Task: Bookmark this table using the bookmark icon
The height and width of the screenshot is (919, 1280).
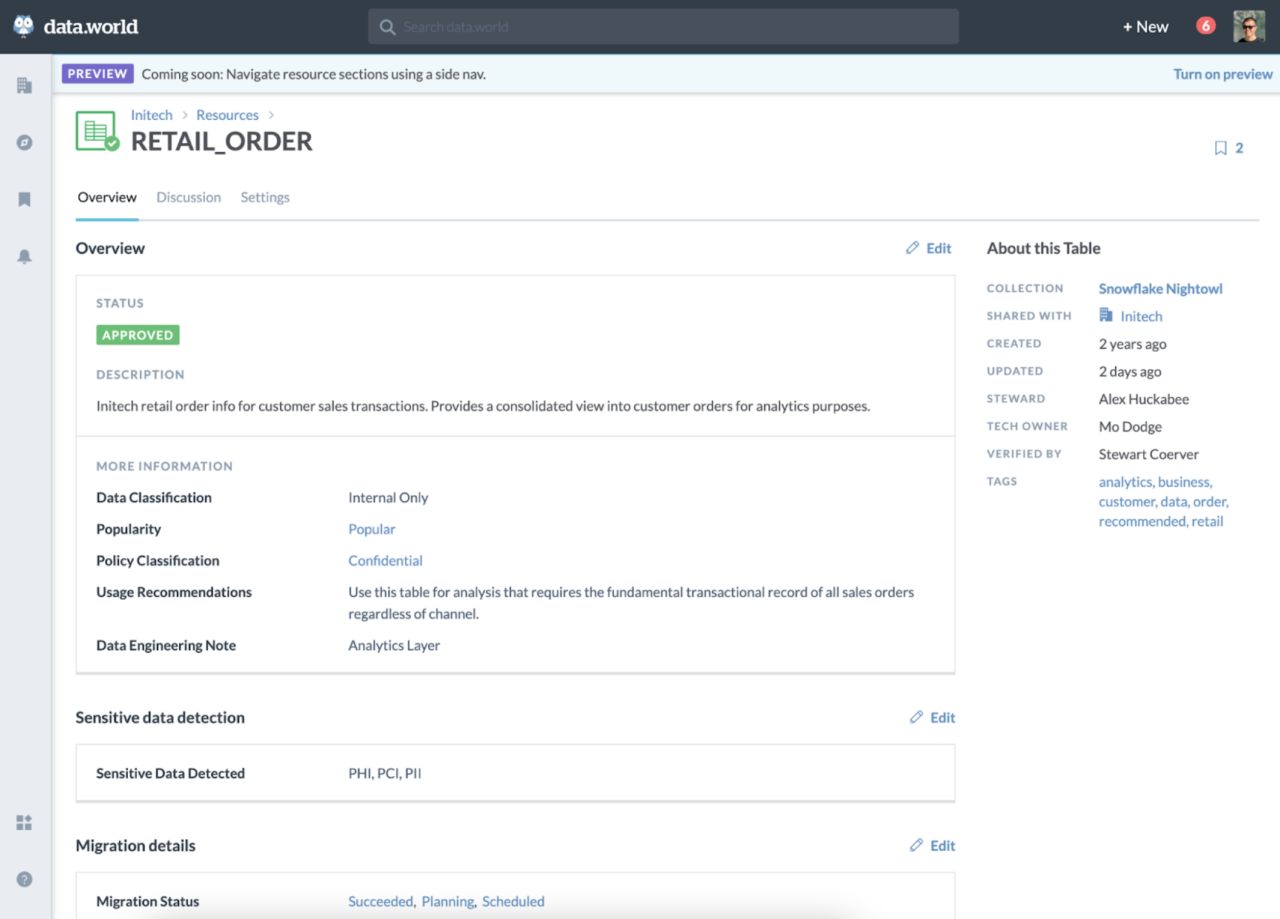Action: pos(1220,148)
